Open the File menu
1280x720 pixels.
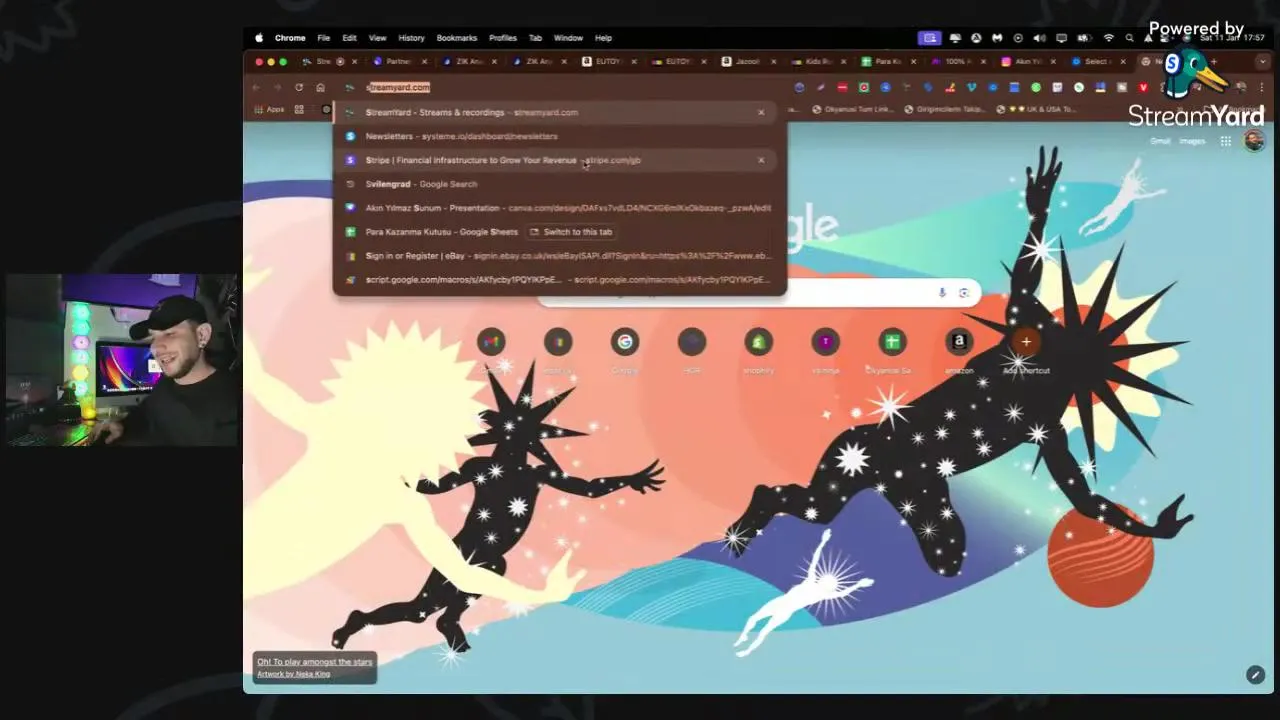click(x=324, y=38)
